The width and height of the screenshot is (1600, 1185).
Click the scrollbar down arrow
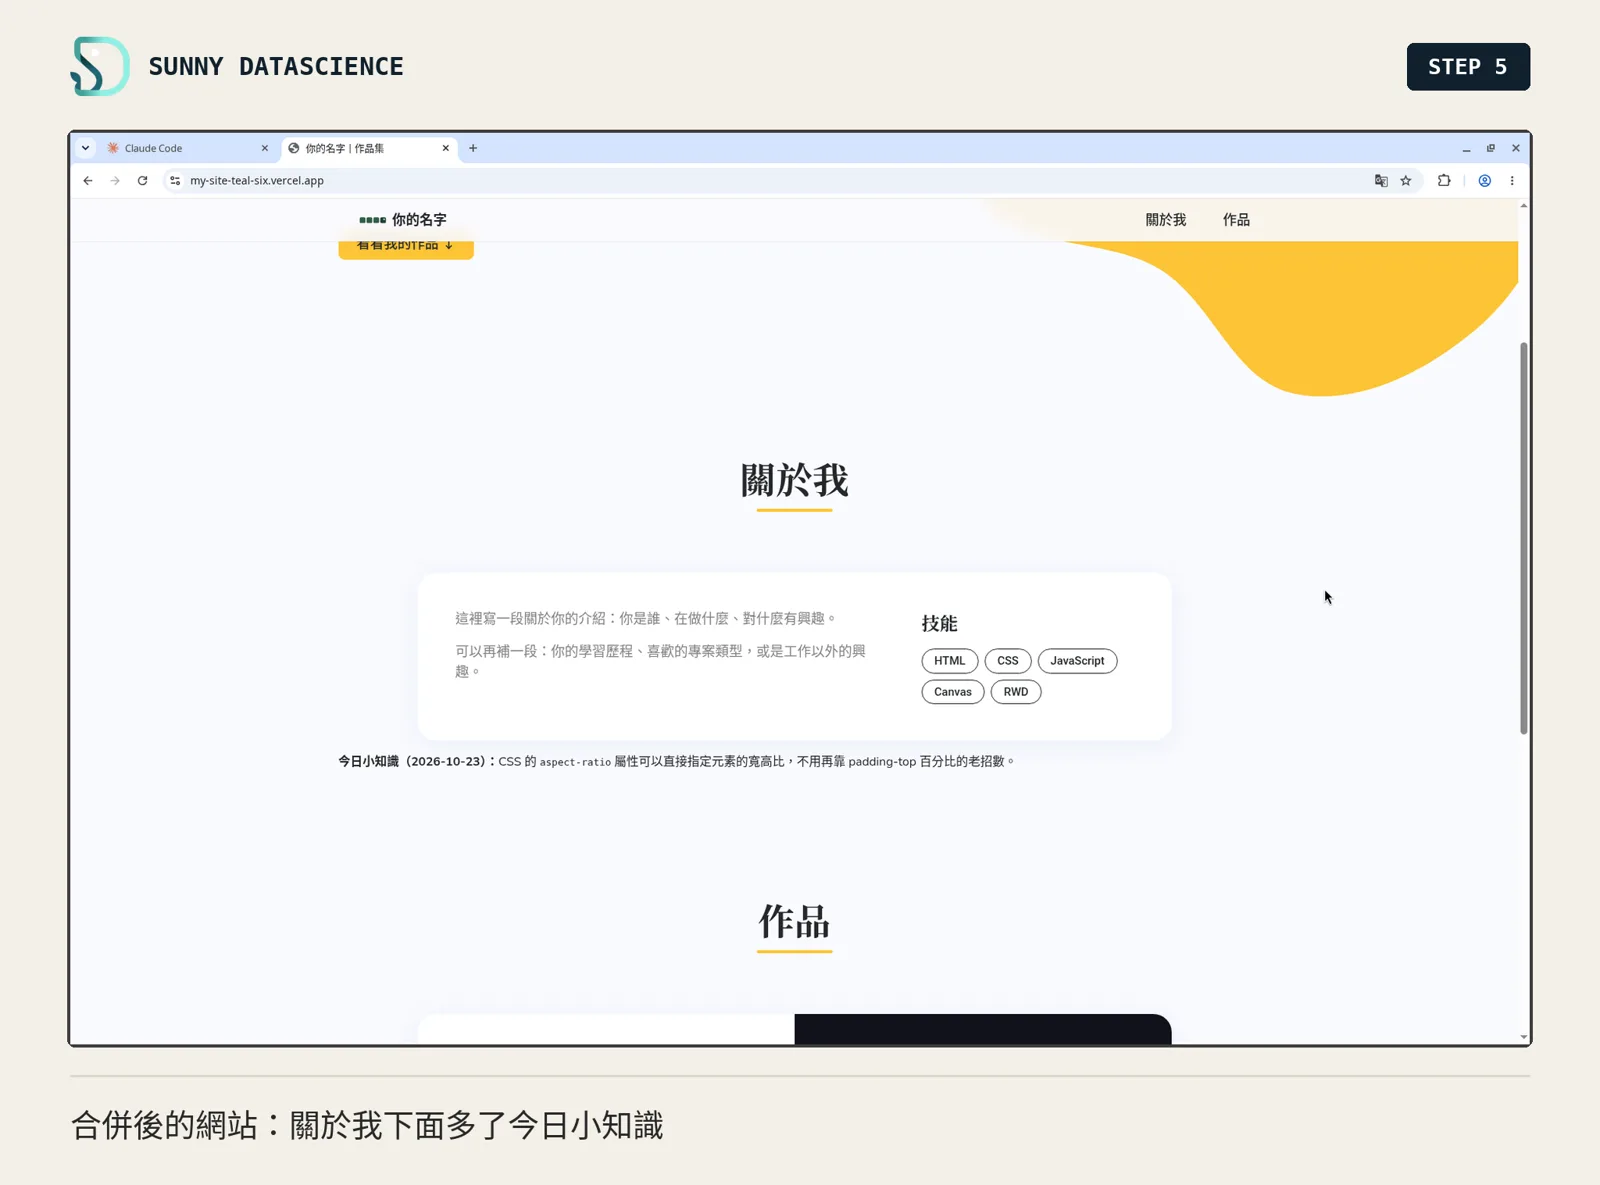pos(1524,1037)
